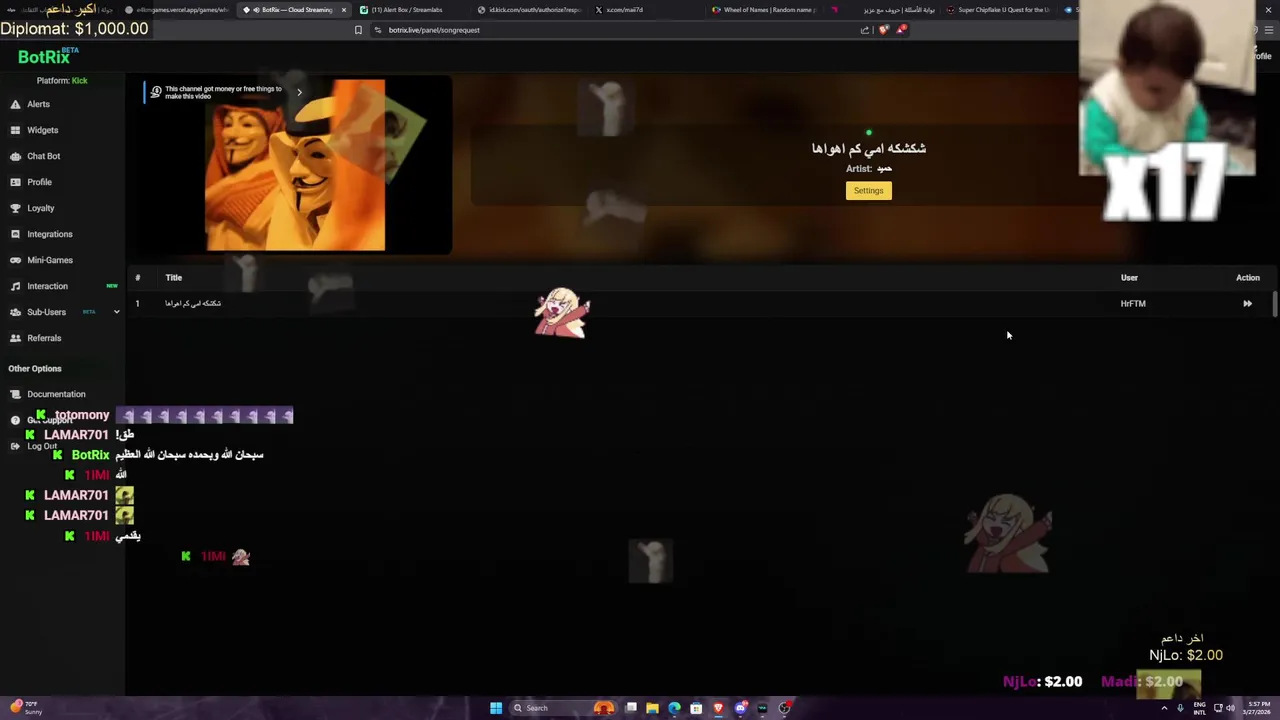
Task: Click the song video thumbnail
Action: (x=295, y=166)
